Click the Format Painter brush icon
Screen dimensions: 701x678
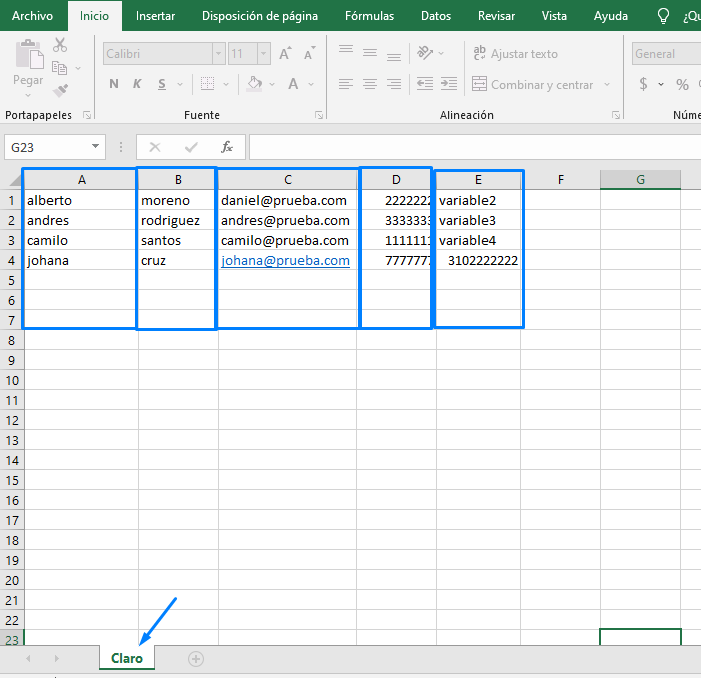60,90
